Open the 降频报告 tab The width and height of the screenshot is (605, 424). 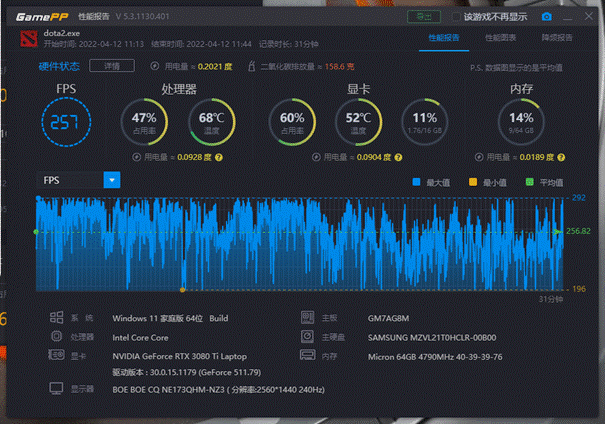(557, 38)
